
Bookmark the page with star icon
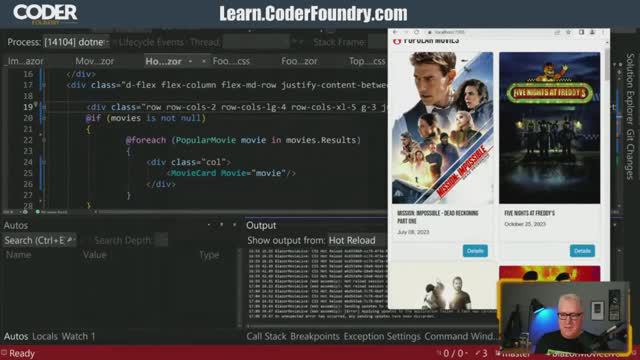(568, 32)
